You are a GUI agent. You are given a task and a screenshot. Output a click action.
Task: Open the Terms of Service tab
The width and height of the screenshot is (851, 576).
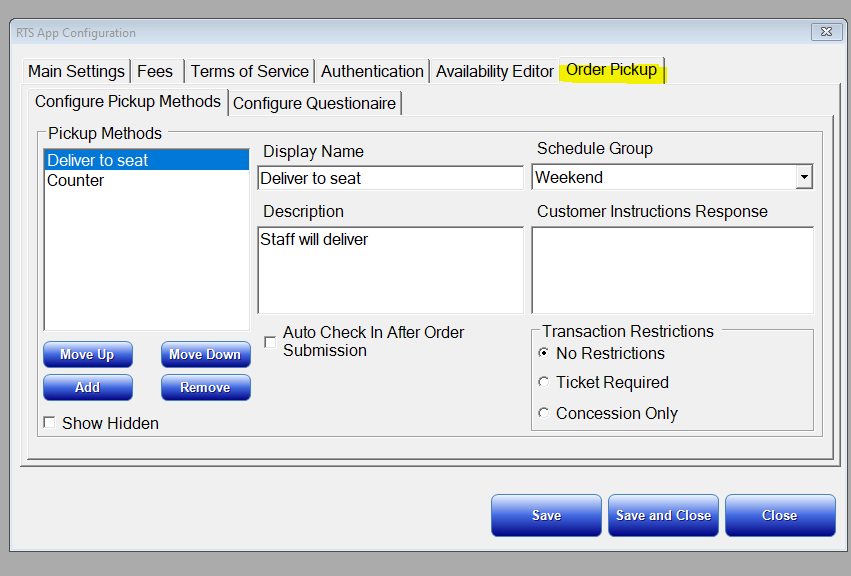click(x=250, y=71)
